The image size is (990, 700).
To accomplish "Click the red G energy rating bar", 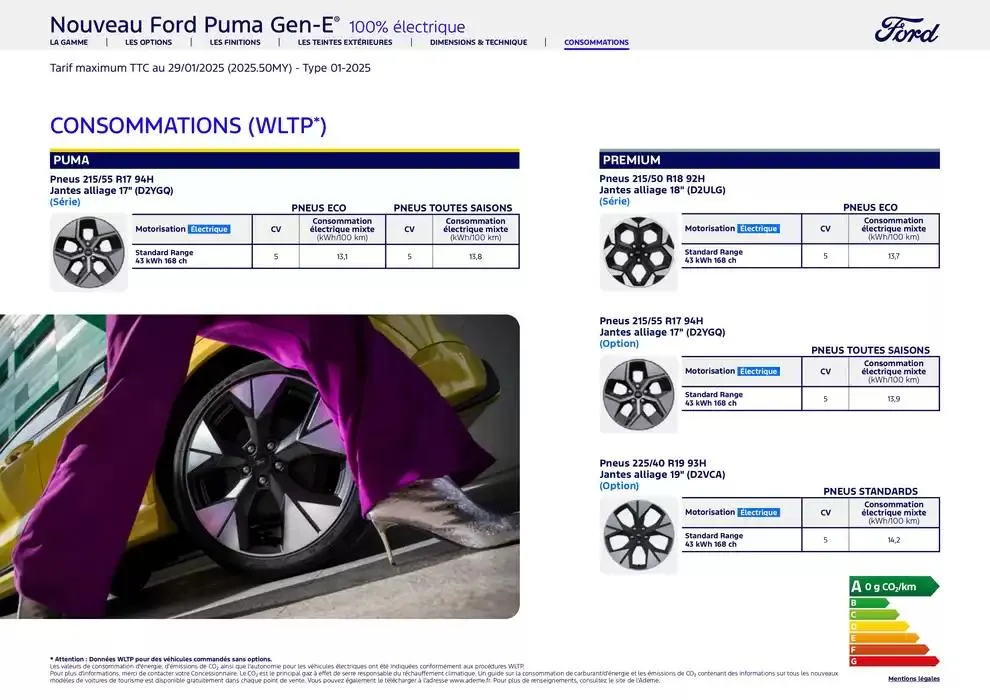I will tap(892, 661).
